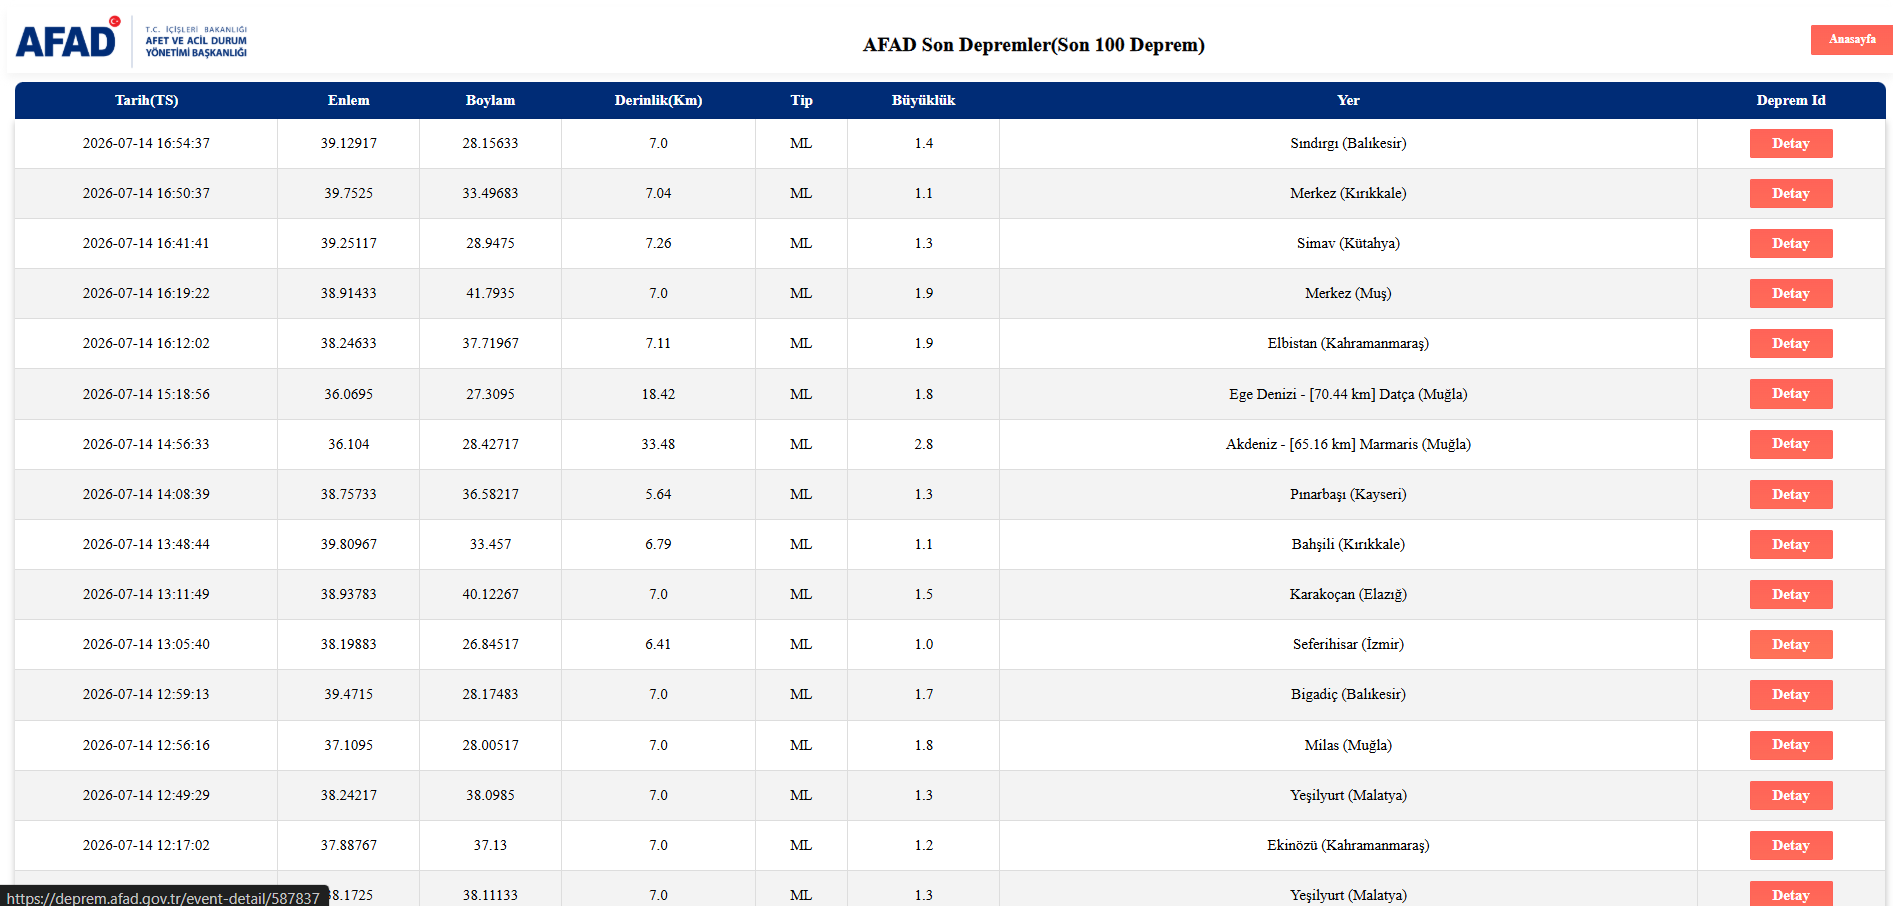Open Detay for Merkez (Kırıkkale) earthquake

click(1790, 193)
